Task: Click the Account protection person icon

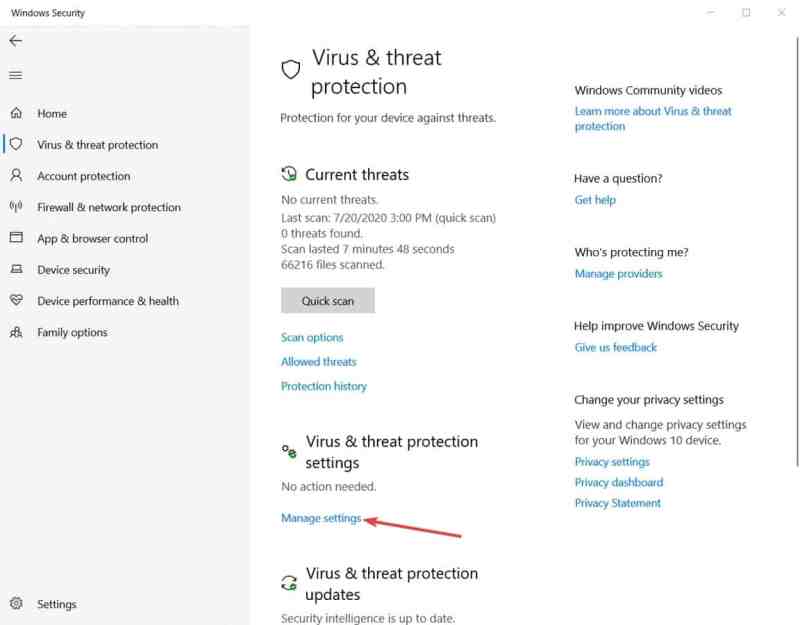Action: (x=16, y=176)
